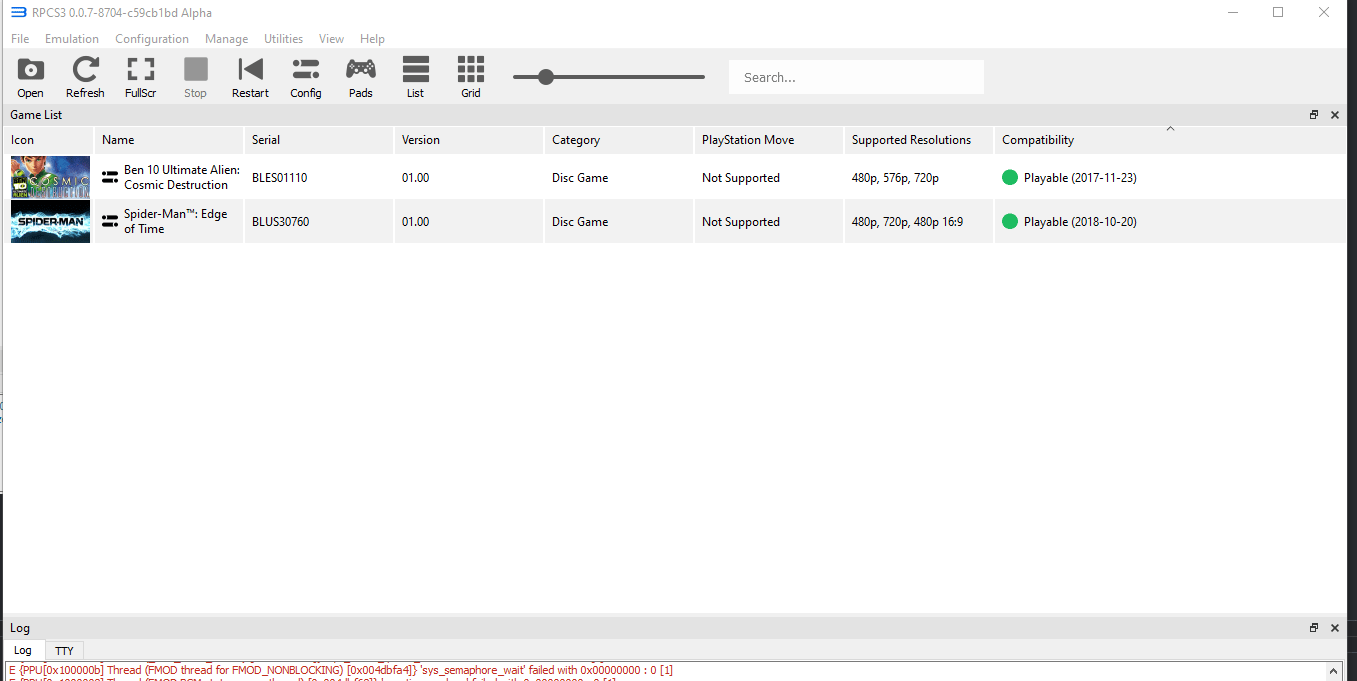Open the Configuration menu
Screen dimensions: 1357x681
[x=152, y=39]
